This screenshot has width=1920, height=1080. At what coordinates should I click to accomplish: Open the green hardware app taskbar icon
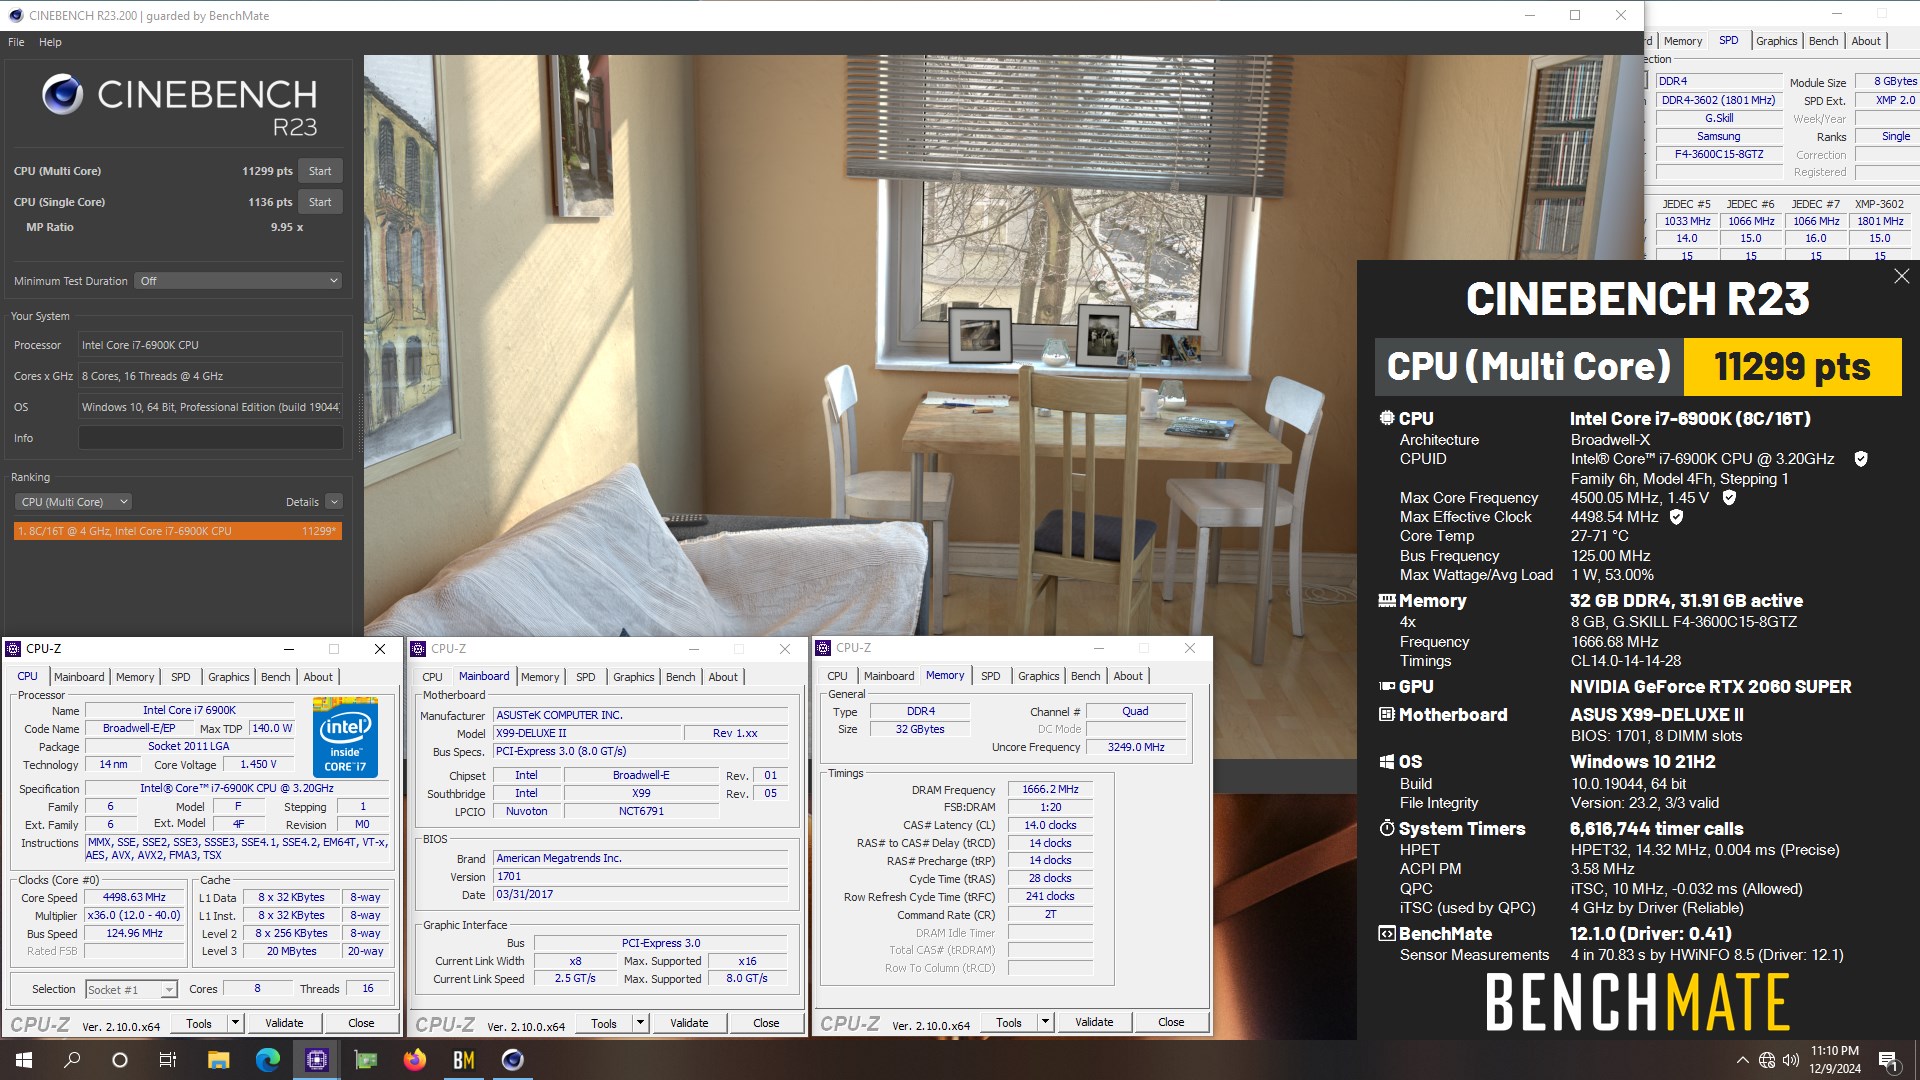point(365,1060)
